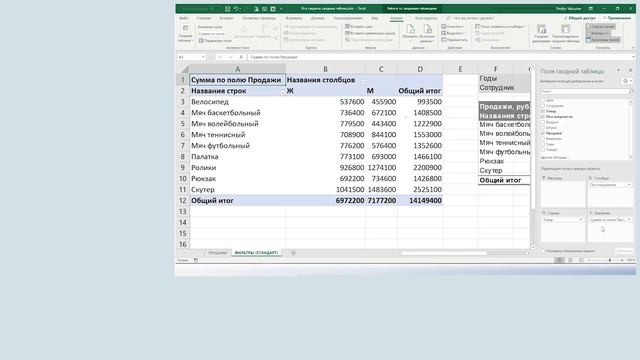
Task: Uncheck the Продажи field checkbox
Action: coord(543,133)
